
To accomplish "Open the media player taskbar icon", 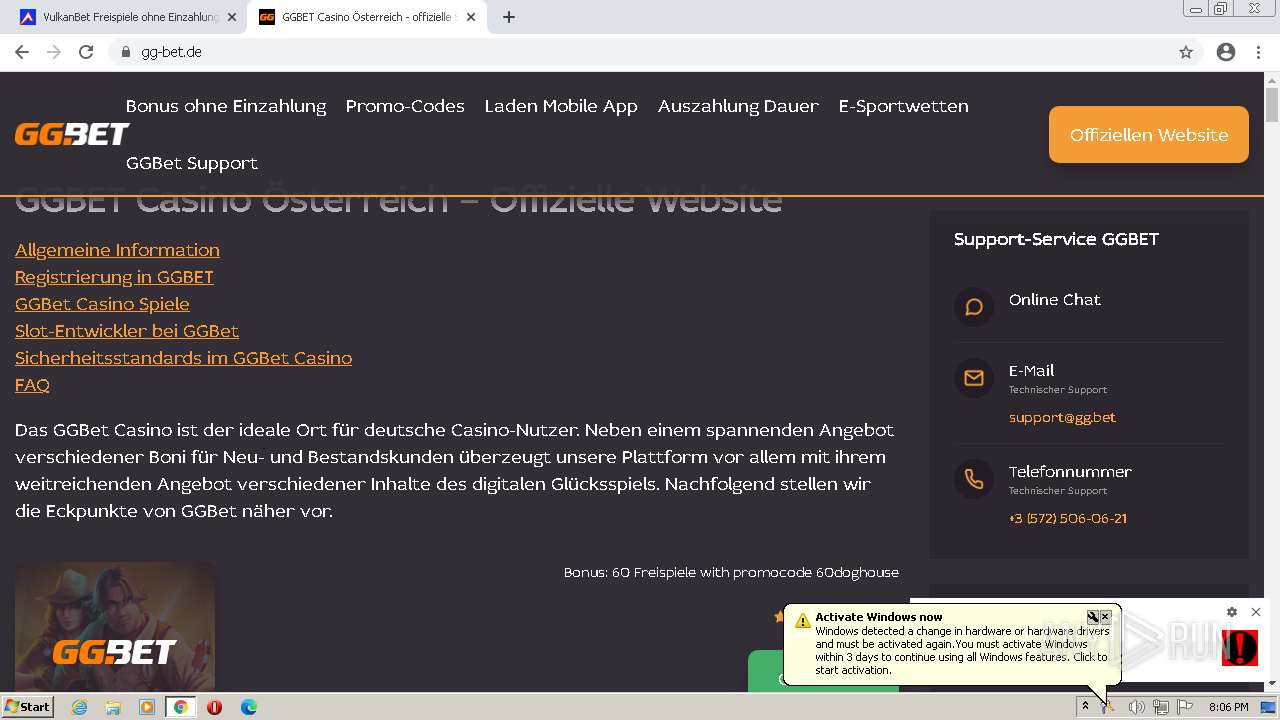I will 147,707.
